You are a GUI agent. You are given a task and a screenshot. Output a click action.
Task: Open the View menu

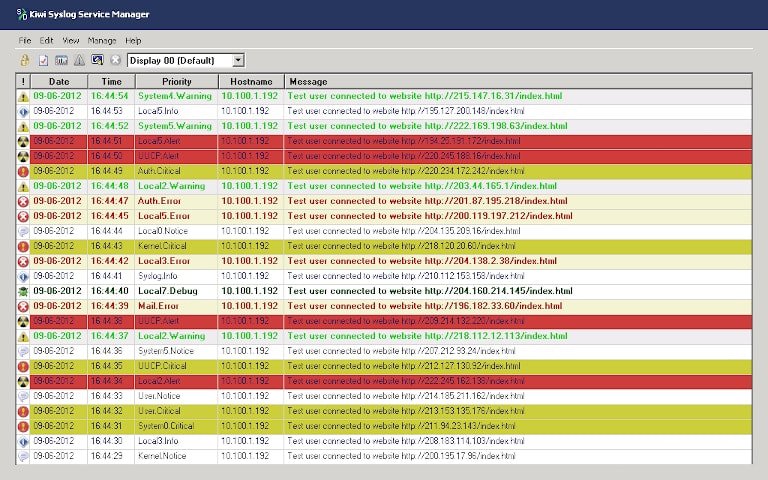[x=71, y=41]
